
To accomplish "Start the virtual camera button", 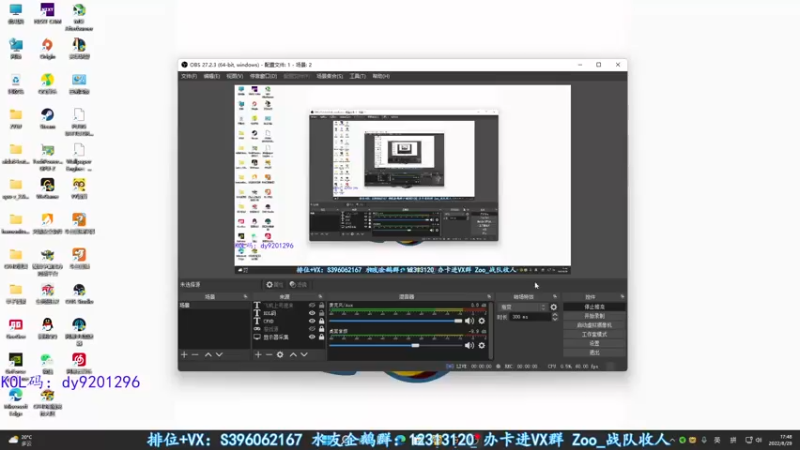I will [x=594, y=325].
